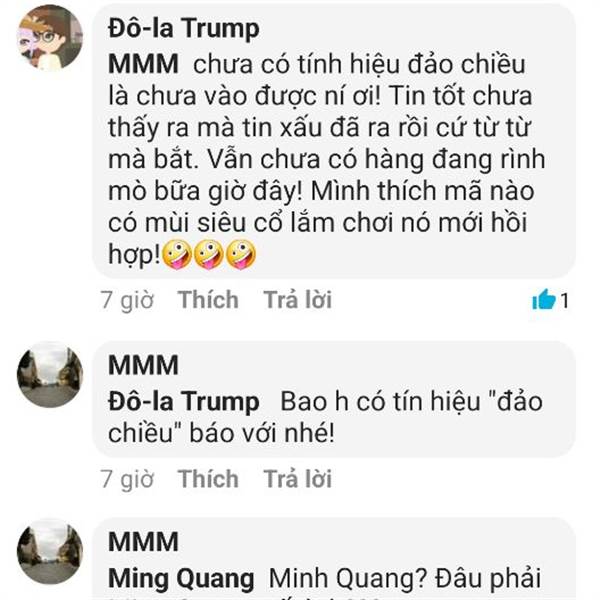Viewport: 600px width, 600px height.
Task: View the reaction count next to the thumbs-up
Action: click(x=564, y=301)
